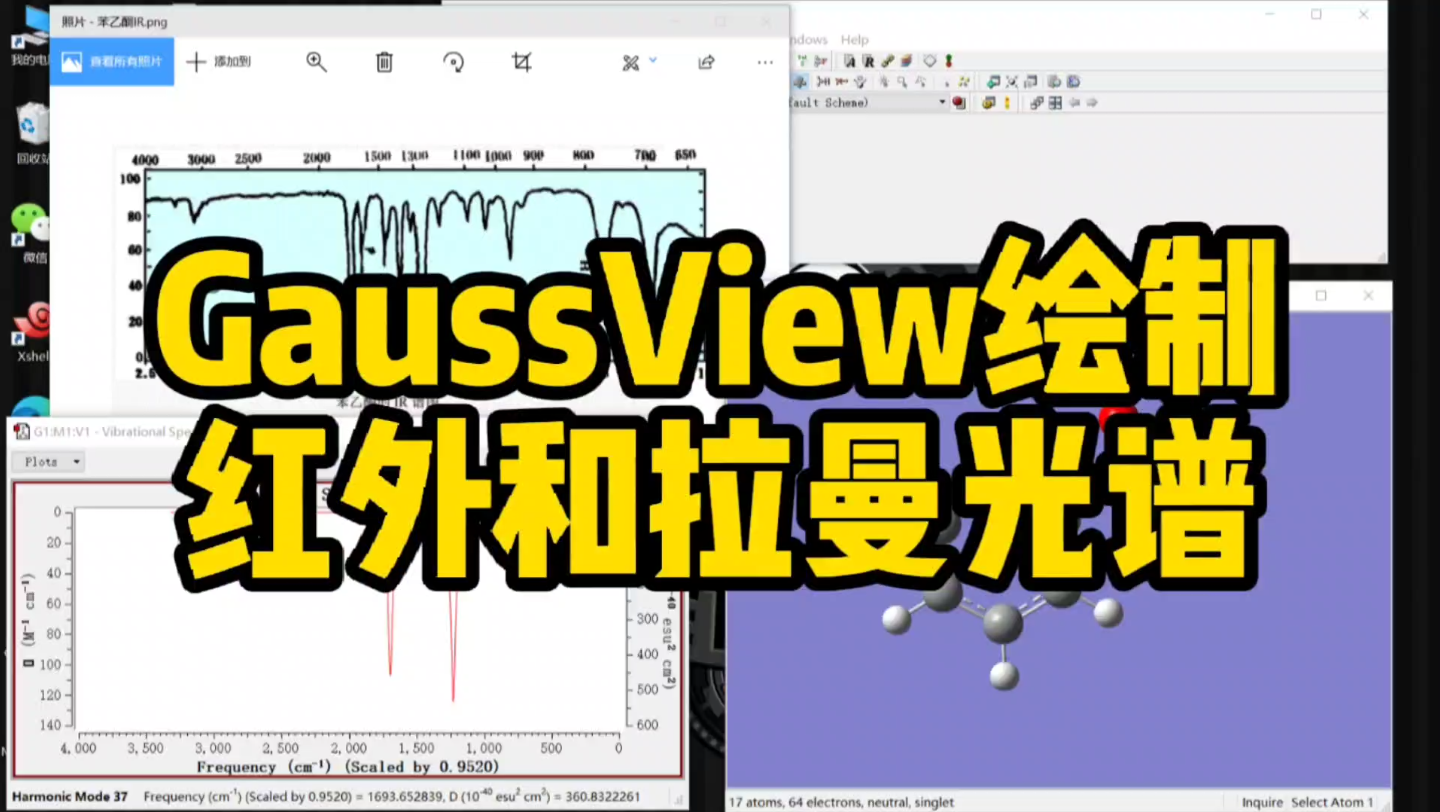
Task: Click the right arrow icon in GaussView toolbar
Action: click(x=1092, y=102)
